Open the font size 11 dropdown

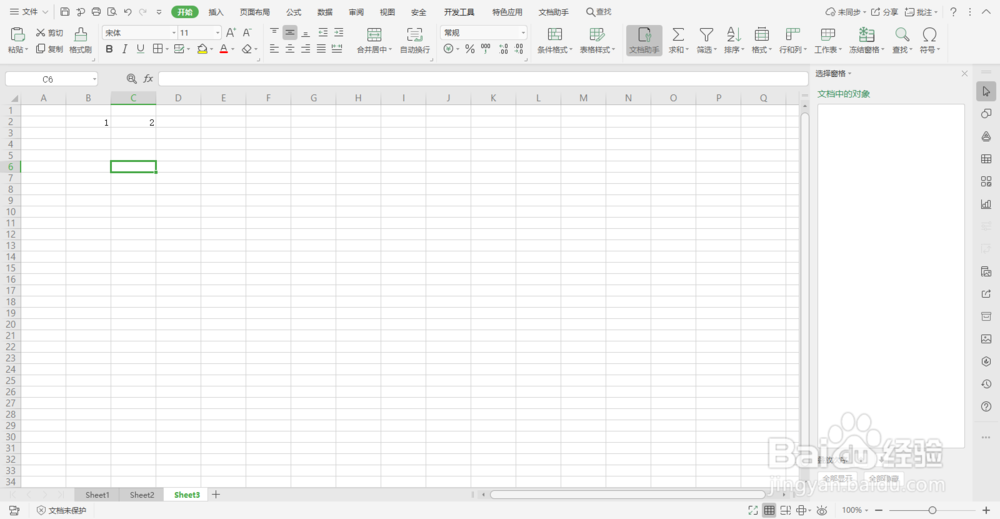pyautogui.click(x=217, y=33)
